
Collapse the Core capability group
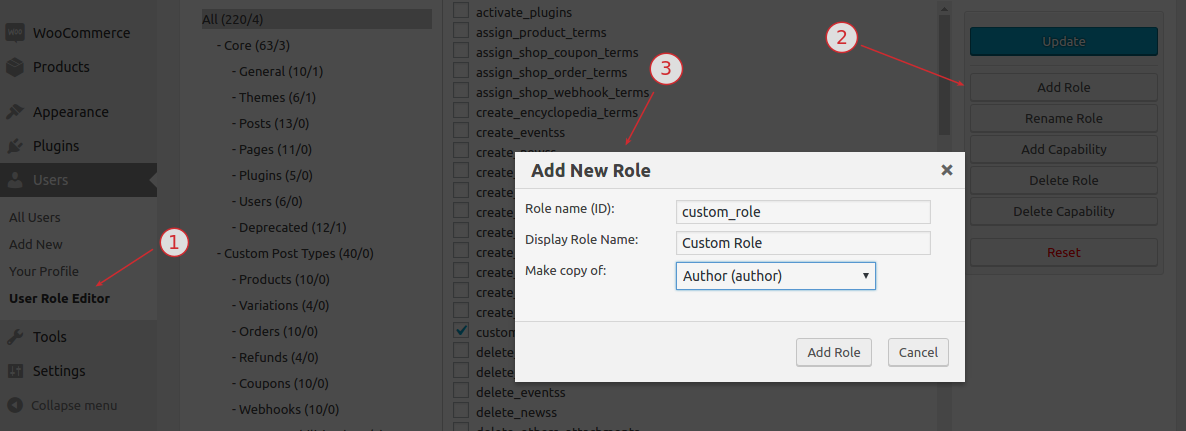click(x=219, y=46)
